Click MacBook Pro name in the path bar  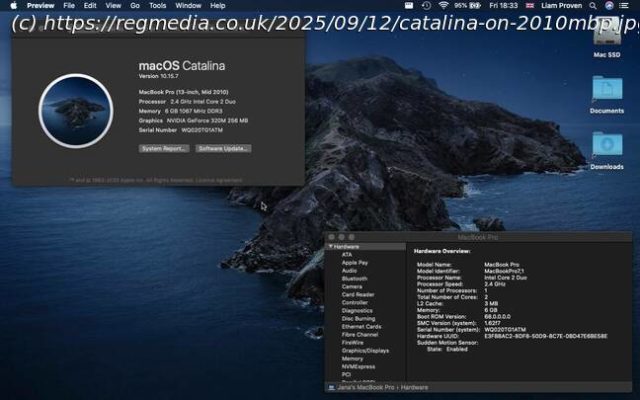tap(366, 387)
